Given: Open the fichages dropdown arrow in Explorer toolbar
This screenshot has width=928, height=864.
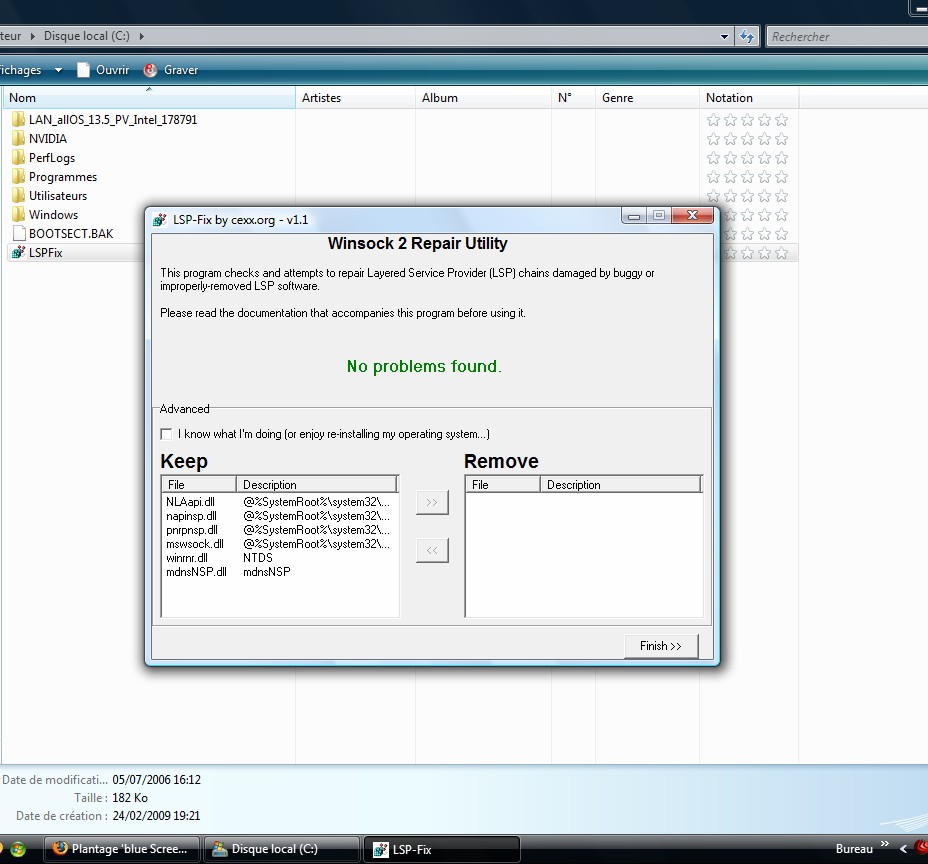Looking at the screenshot, I should [x=58, y=70].
